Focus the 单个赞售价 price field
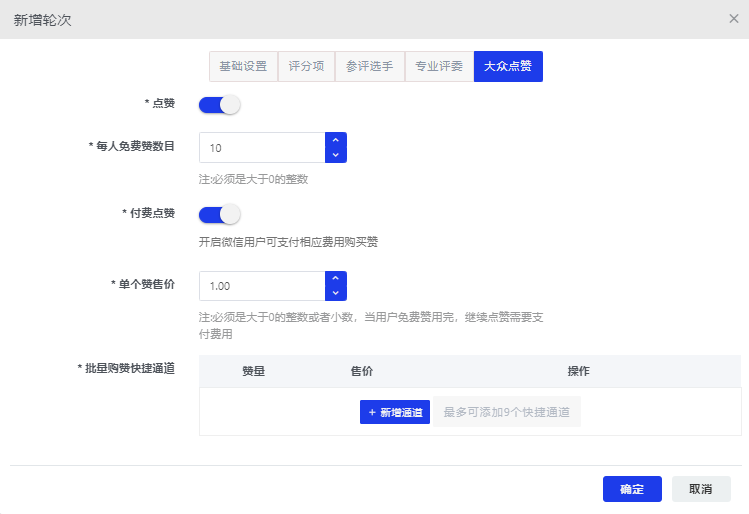749x514 pixels. (x=262, y=286)
